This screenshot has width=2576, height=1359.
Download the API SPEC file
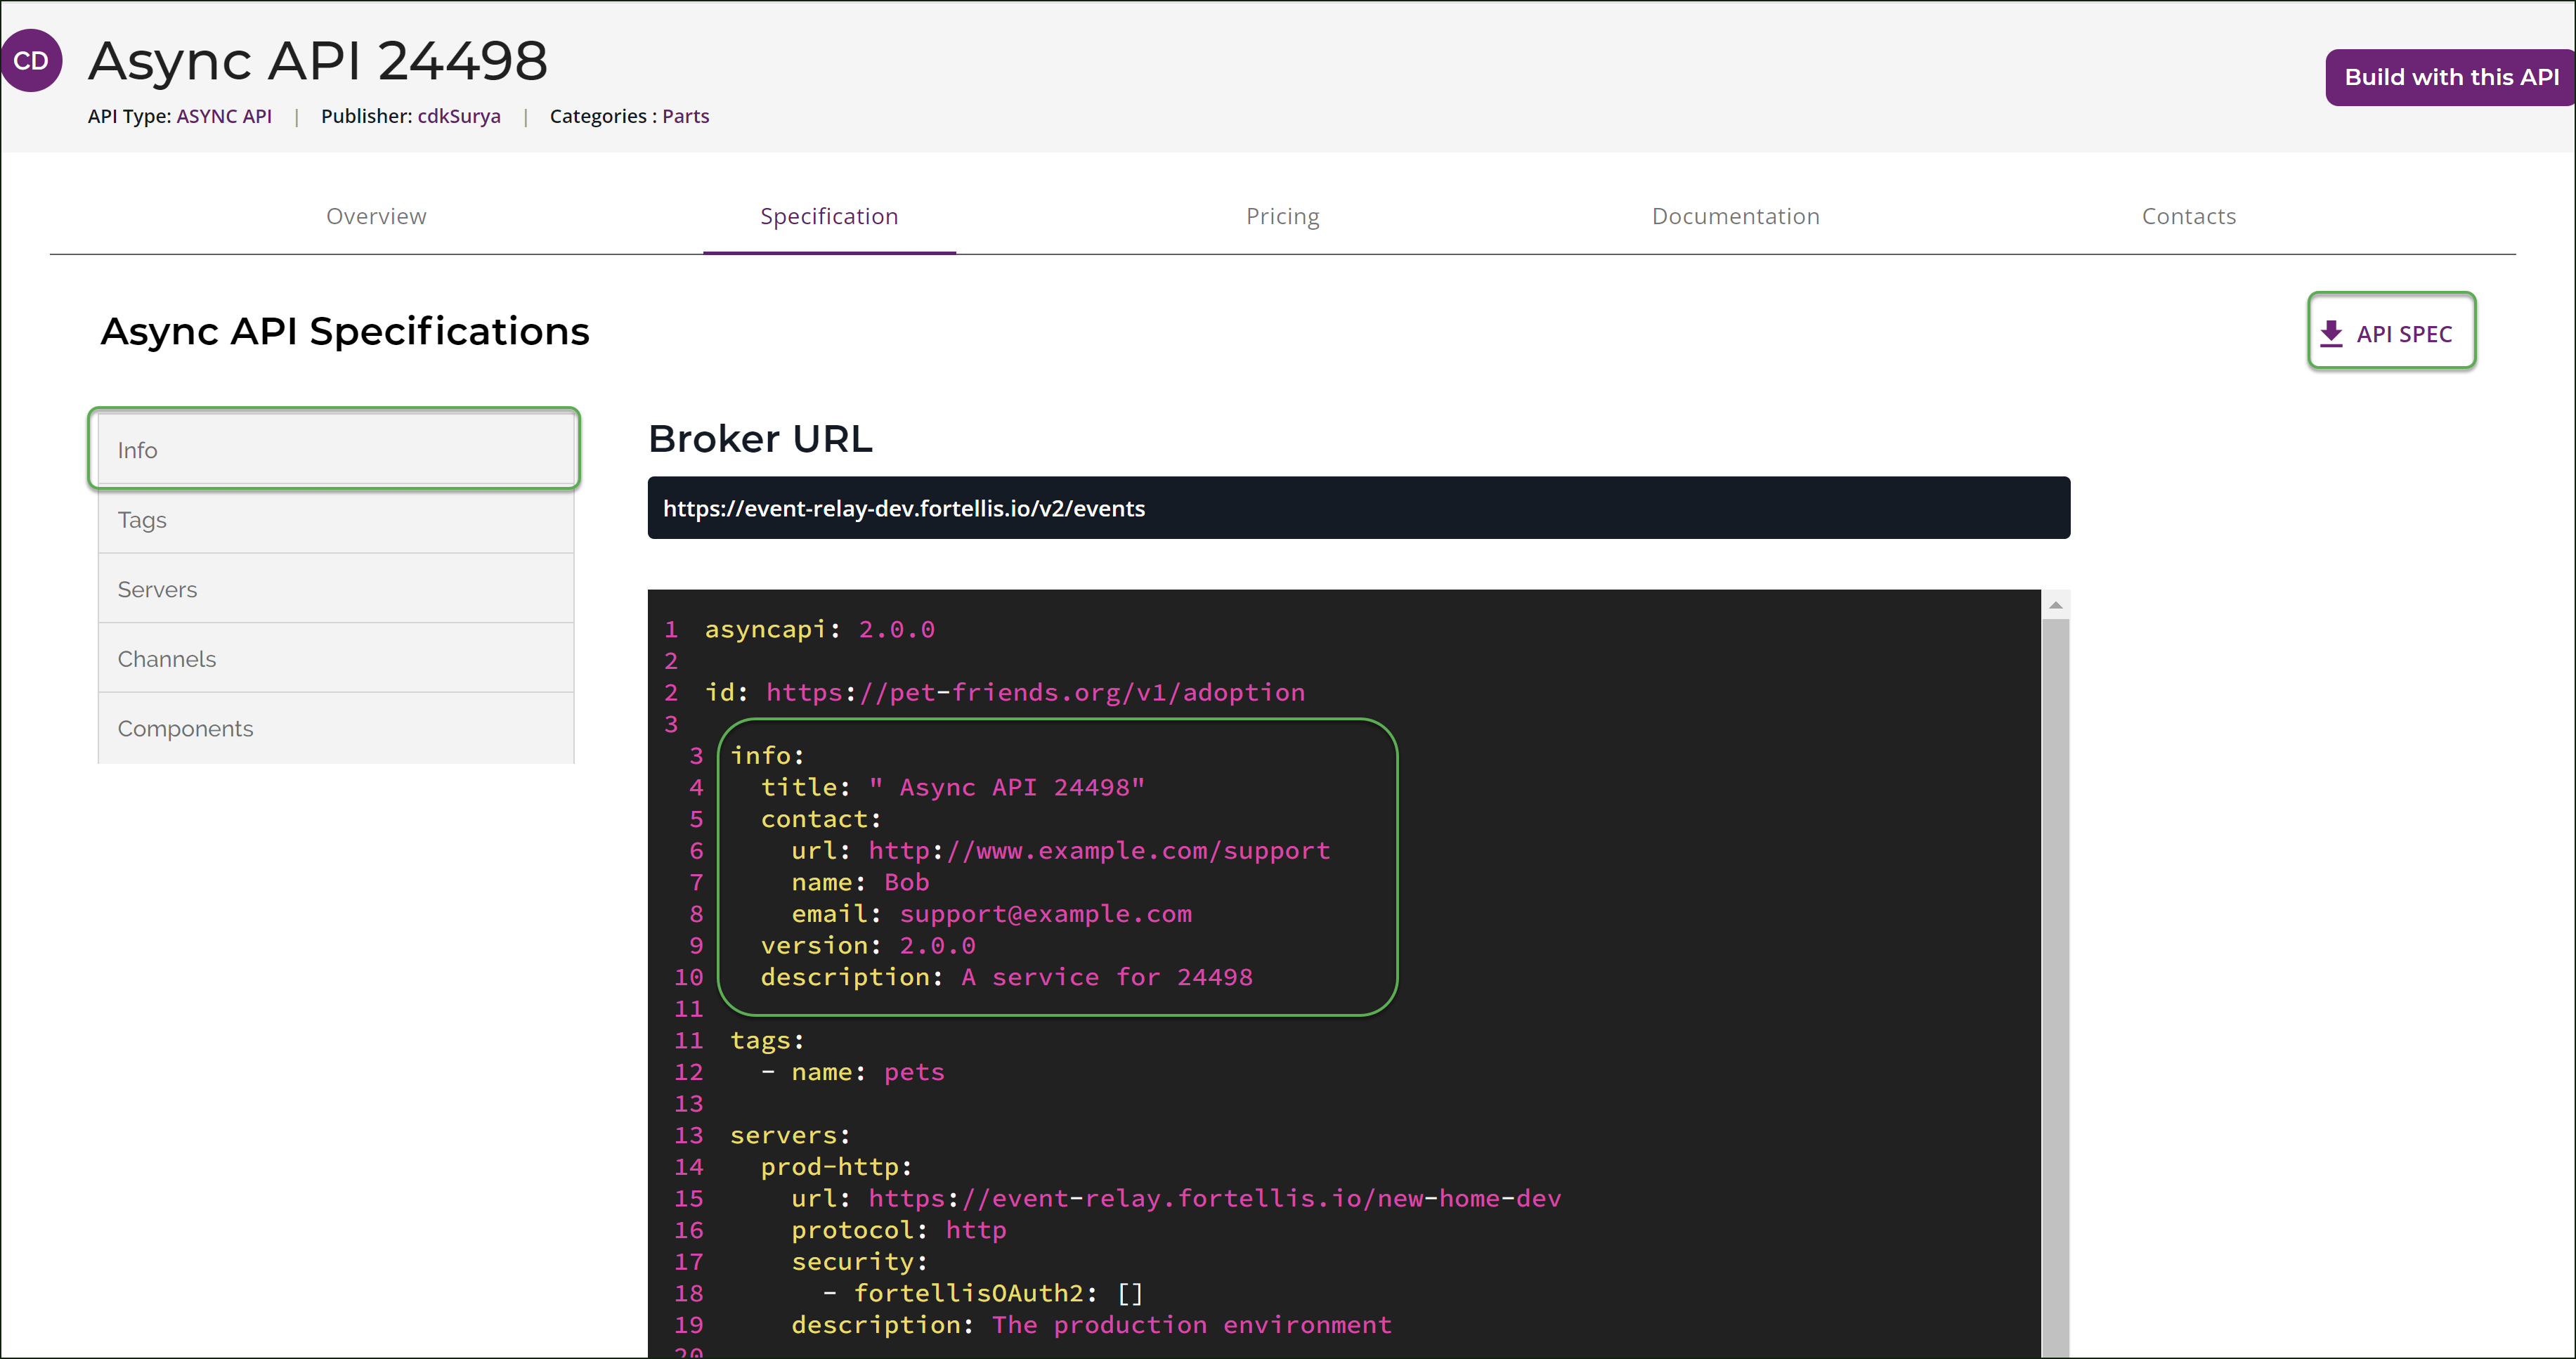click(2391, 333)
